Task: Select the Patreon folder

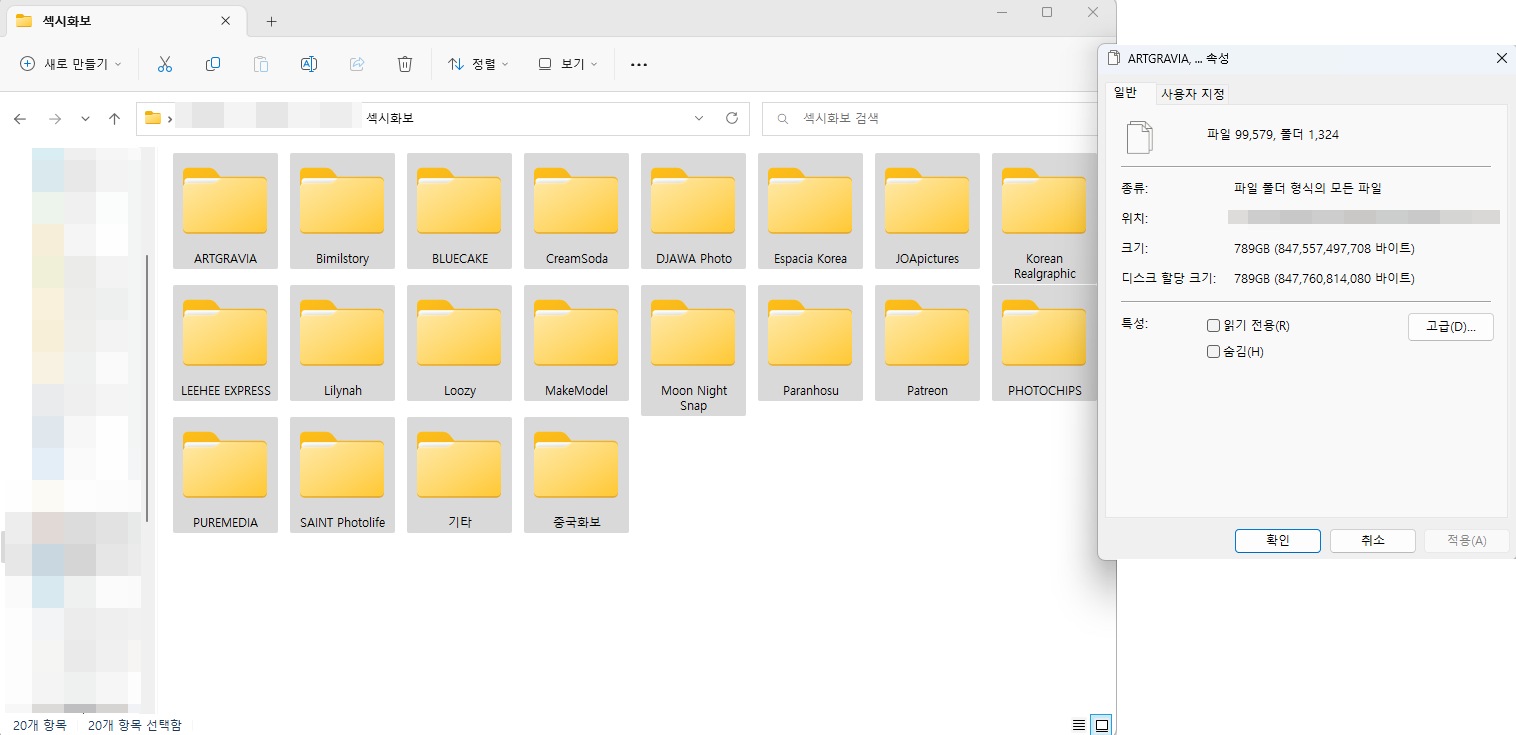Action: [x=927, y=343]
